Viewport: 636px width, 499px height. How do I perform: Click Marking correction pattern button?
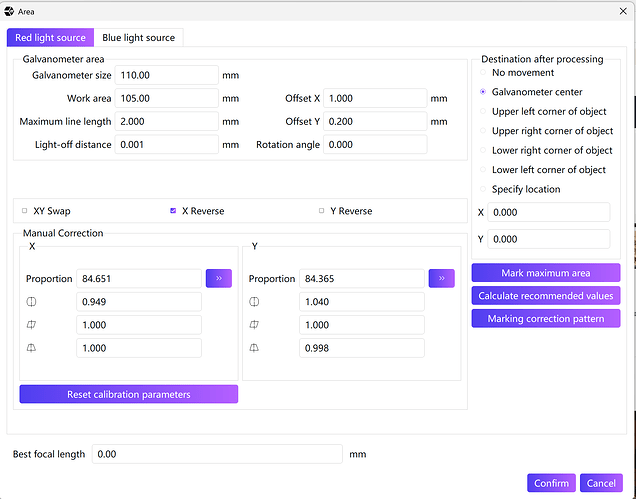[x=546, y=318]
